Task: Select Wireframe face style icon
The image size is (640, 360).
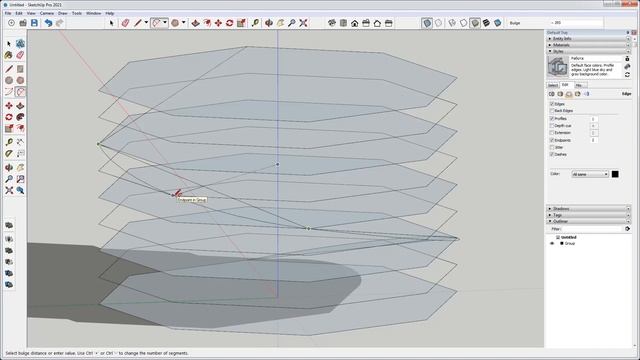Action: [451, 23]
